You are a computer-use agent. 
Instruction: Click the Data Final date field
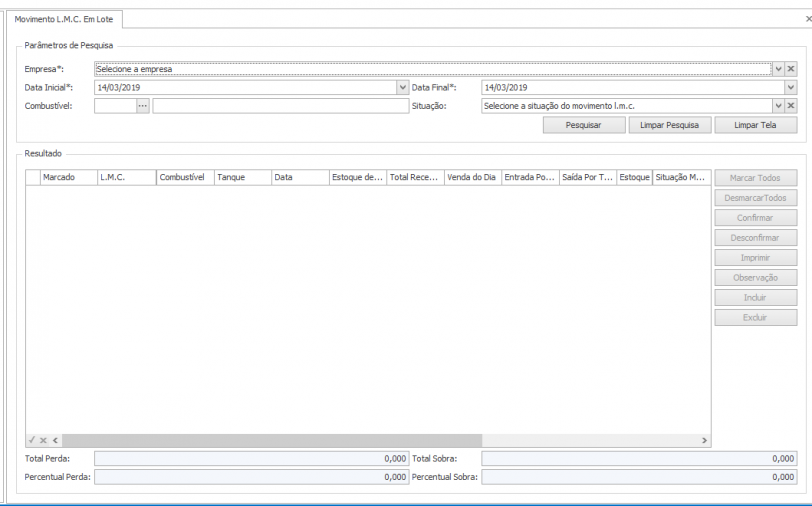tap(633, 88)
